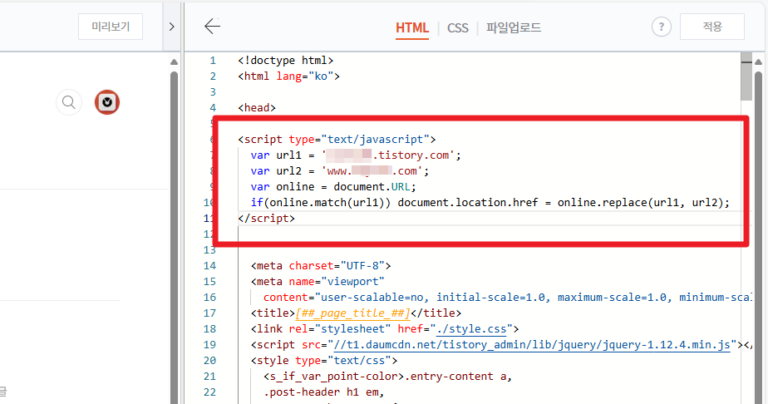Click the content="user-scalable=no line
The height and width of the screenshot is (404, 768).
[507, 297]
